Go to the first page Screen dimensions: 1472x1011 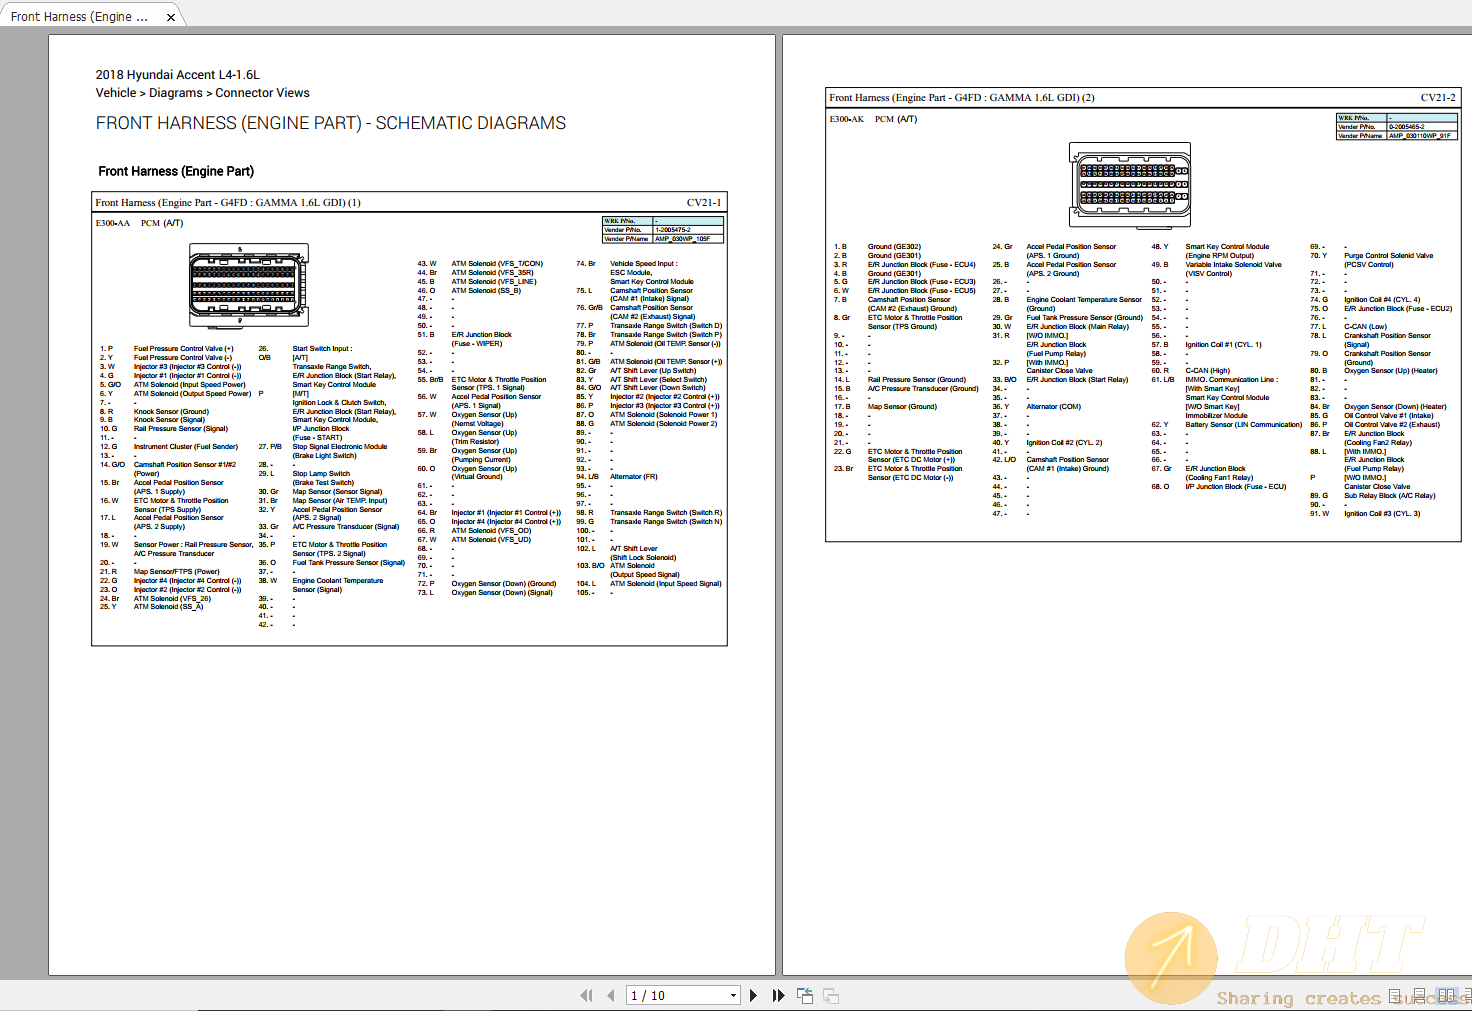[586, 995]
